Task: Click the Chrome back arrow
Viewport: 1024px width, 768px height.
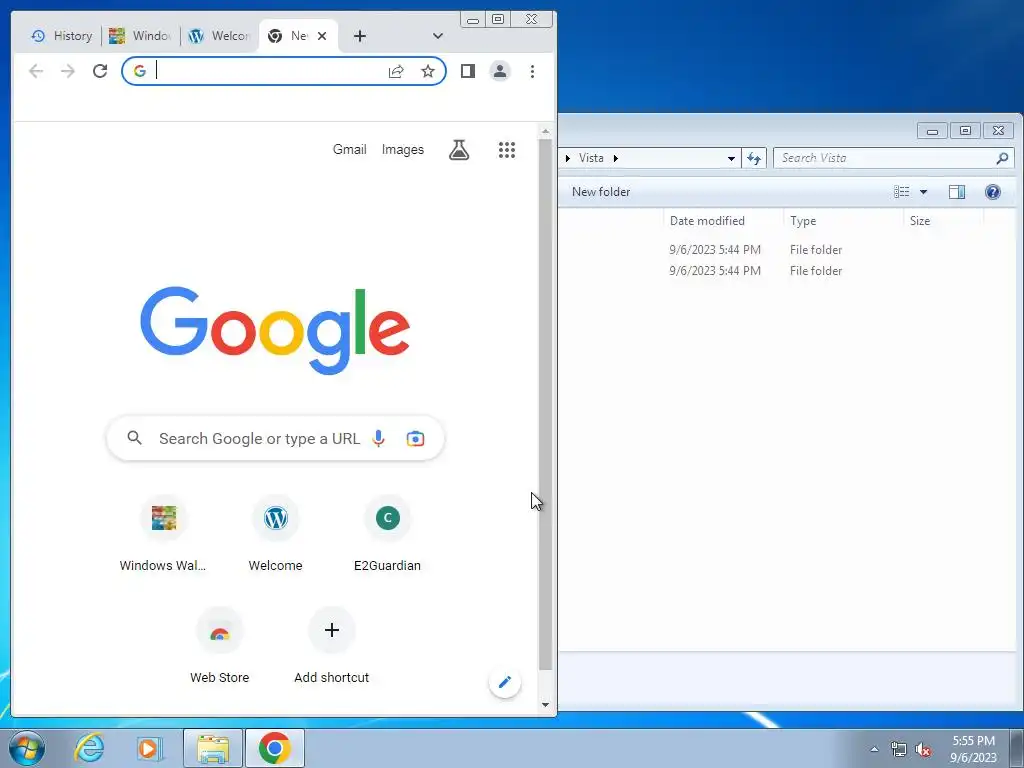Action: [x=36, y=71]
